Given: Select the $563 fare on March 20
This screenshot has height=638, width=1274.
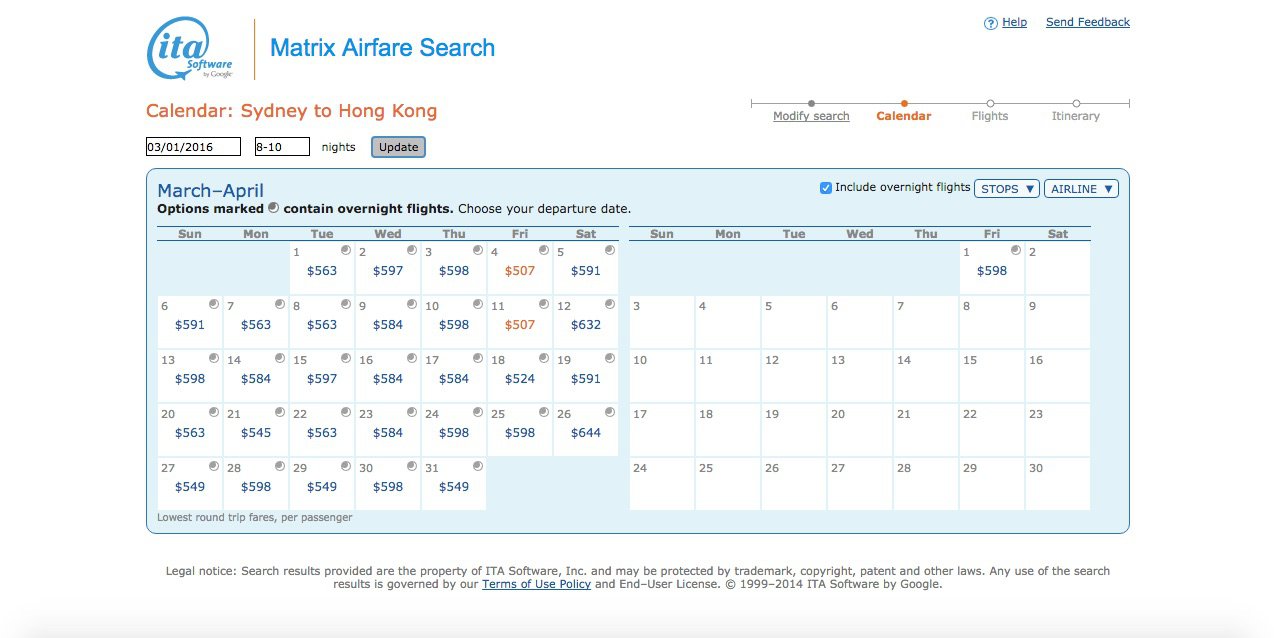Looking at the screenshot, I should pos(190,433).
